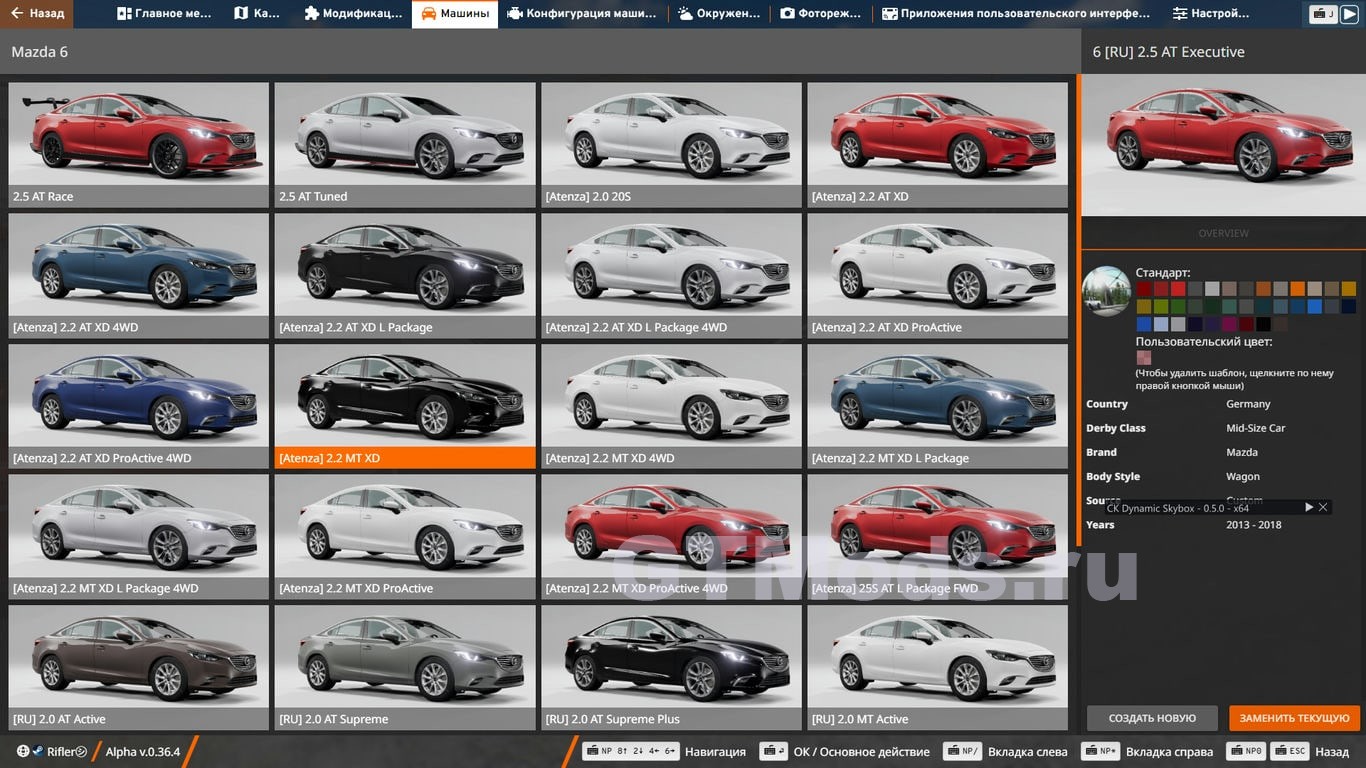Viewport: 1366px width, 768px height.
Task: Choose the red [Atenza] 2.2 AT XD
Action: [x=937, y=144]
